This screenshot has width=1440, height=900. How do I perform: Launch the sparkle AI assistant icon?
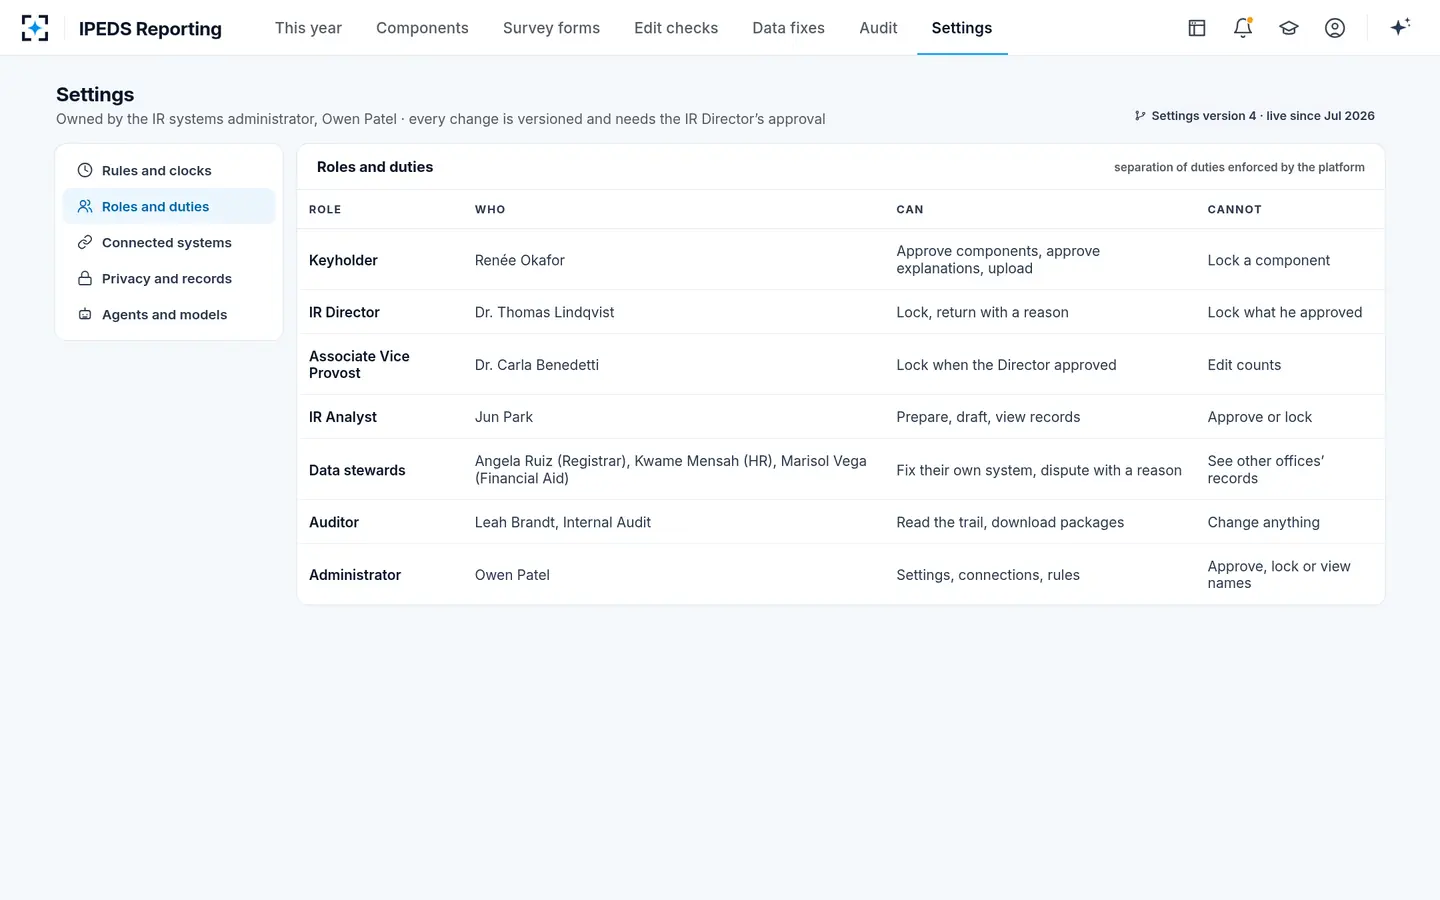point(1400,27)
